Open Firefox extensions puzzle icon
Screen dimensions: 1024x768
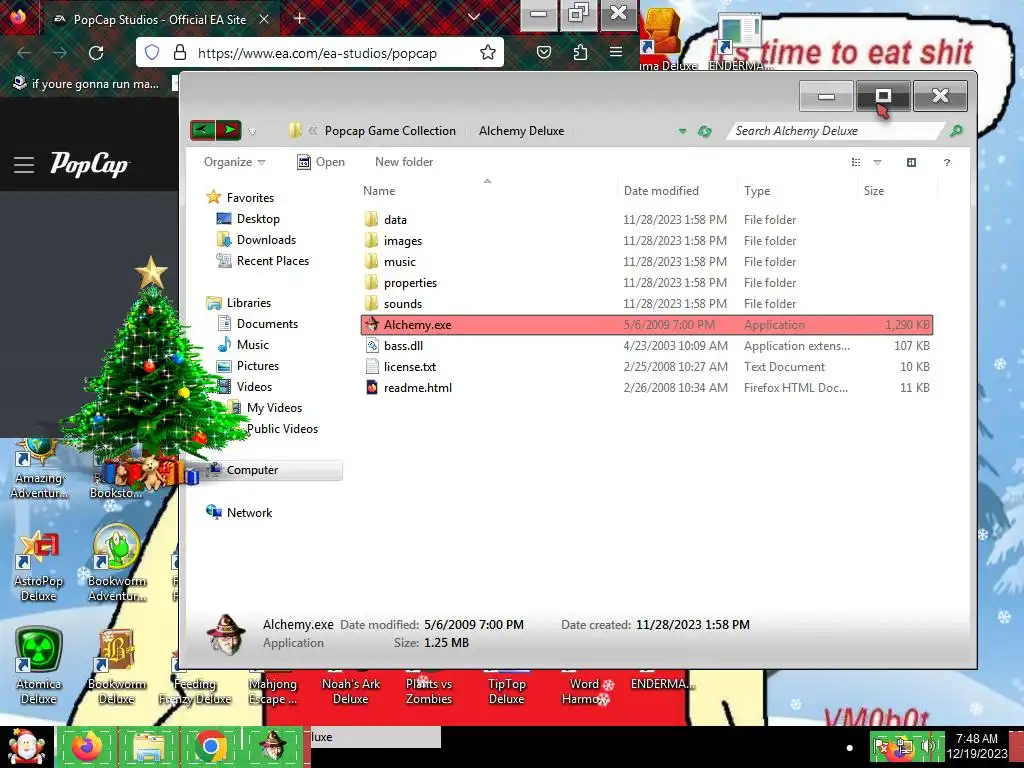580,52
